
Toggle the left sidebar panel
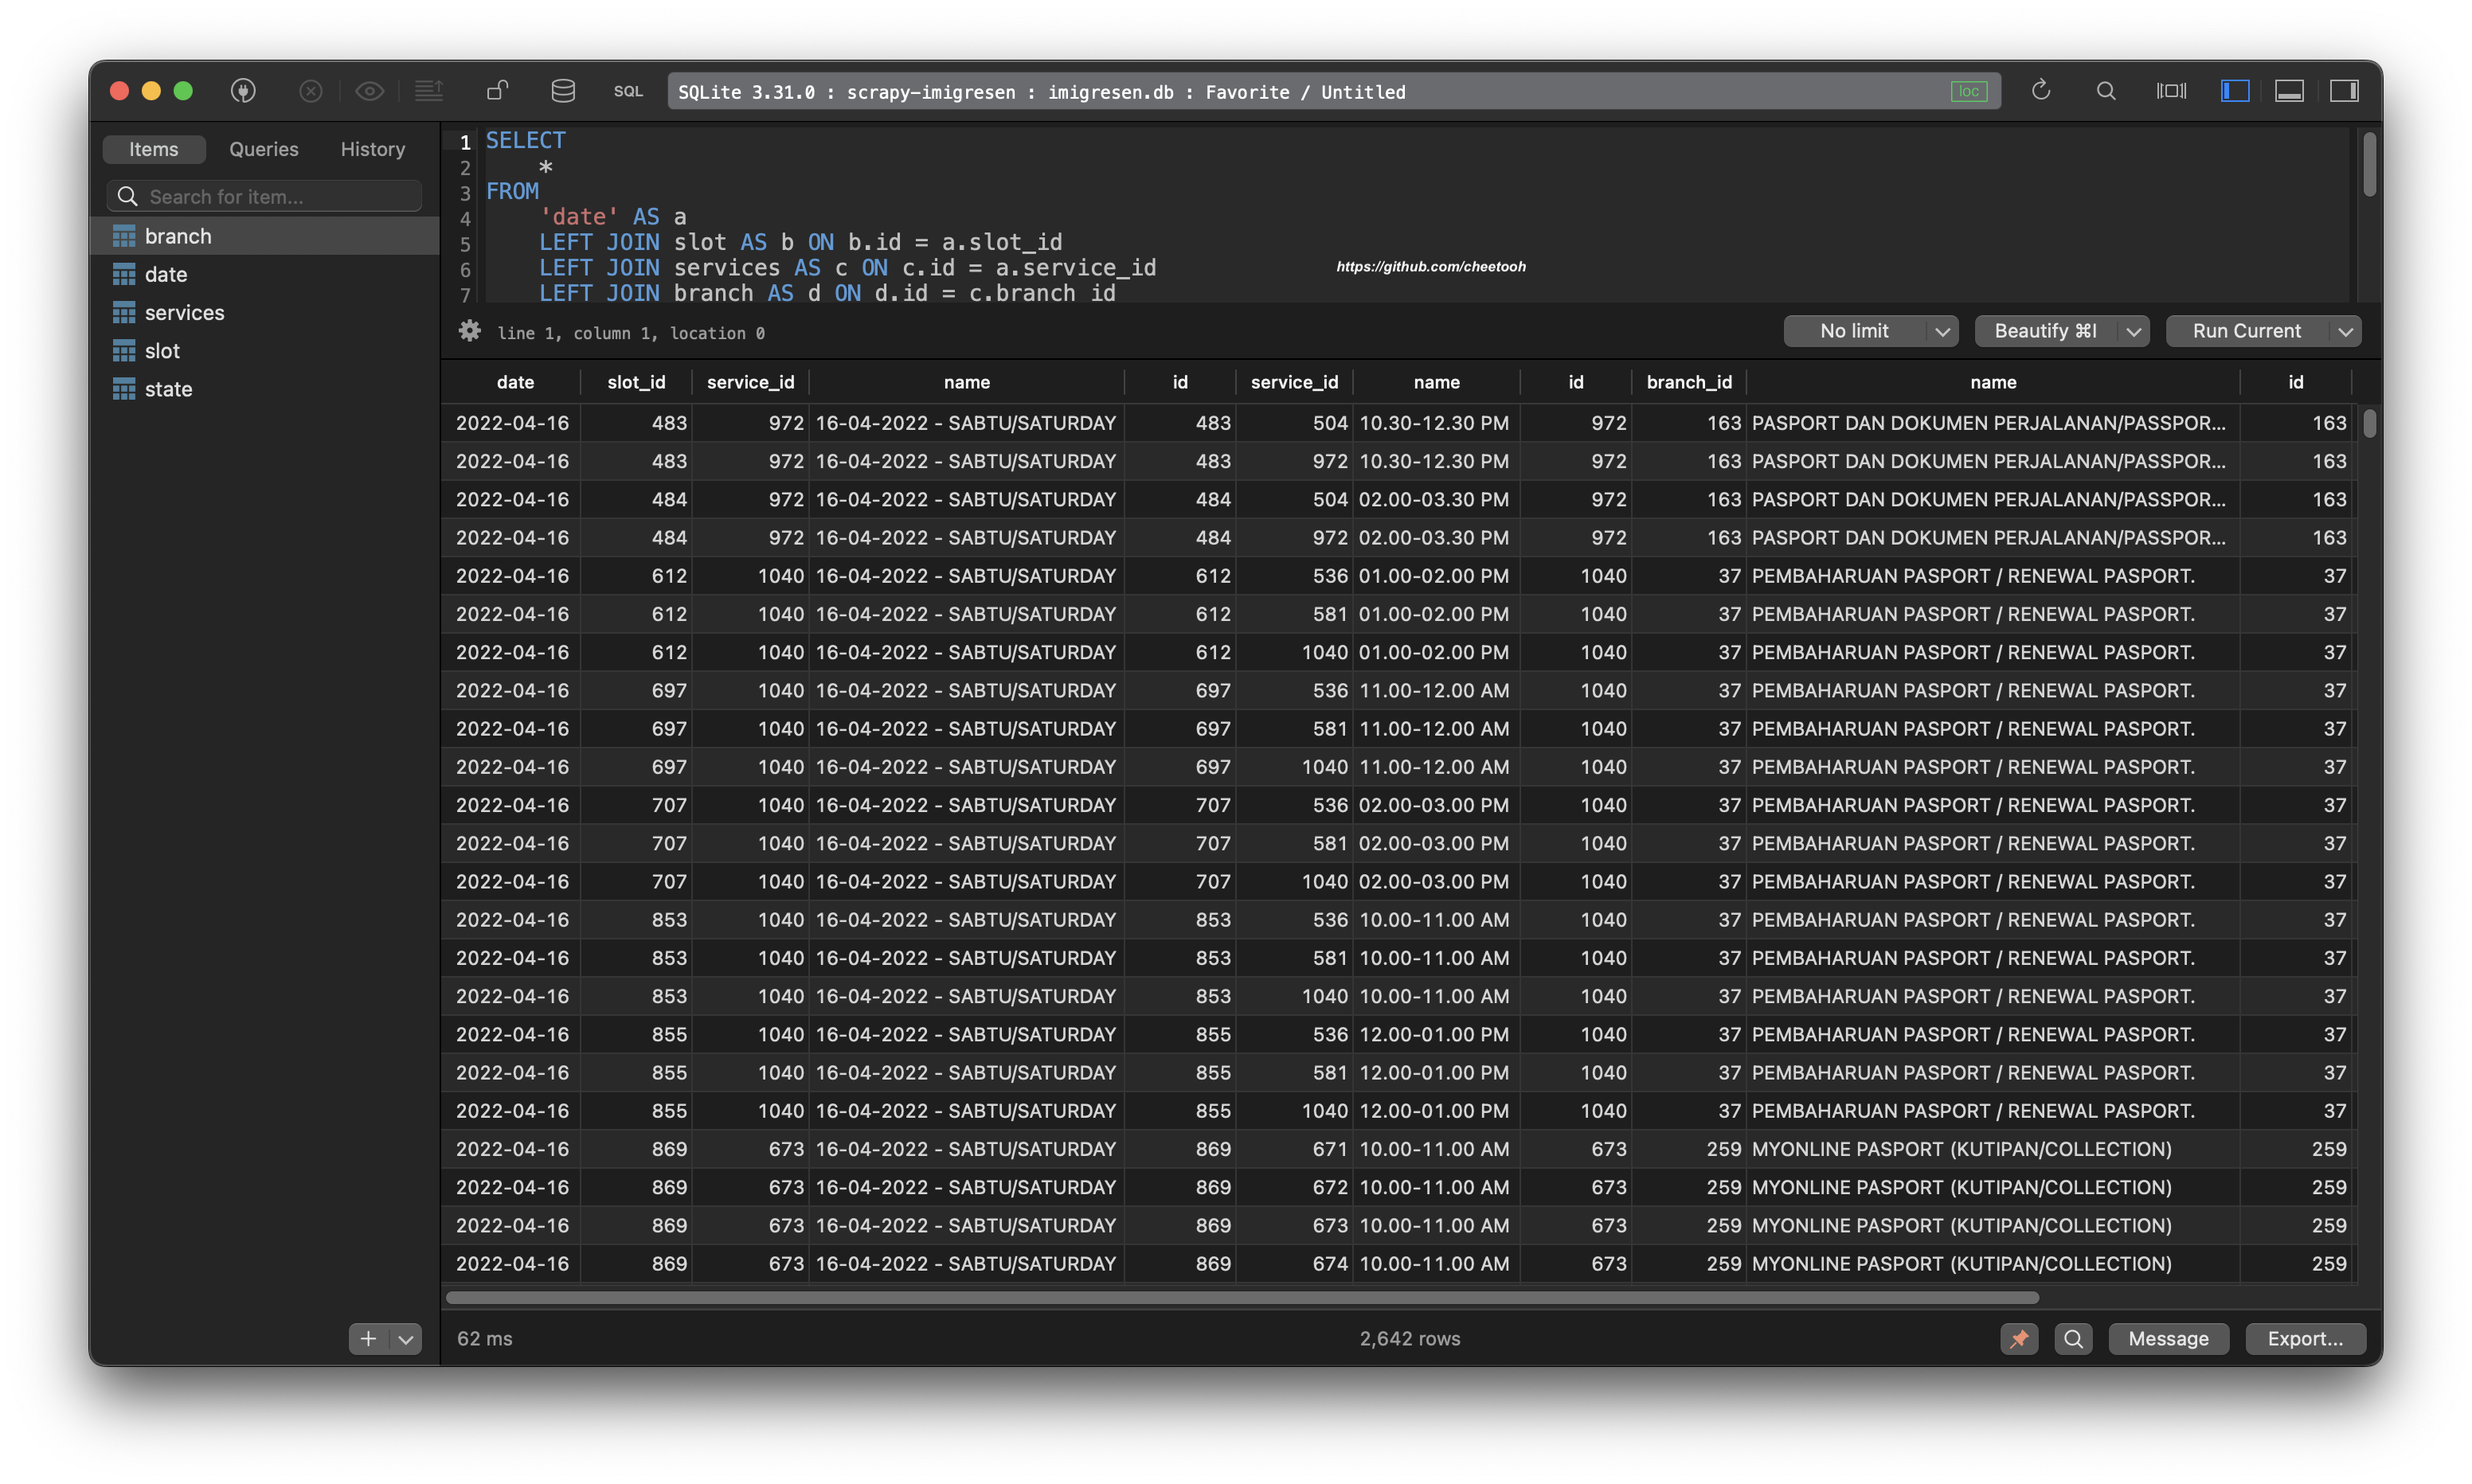click(x=2235, y=91)
